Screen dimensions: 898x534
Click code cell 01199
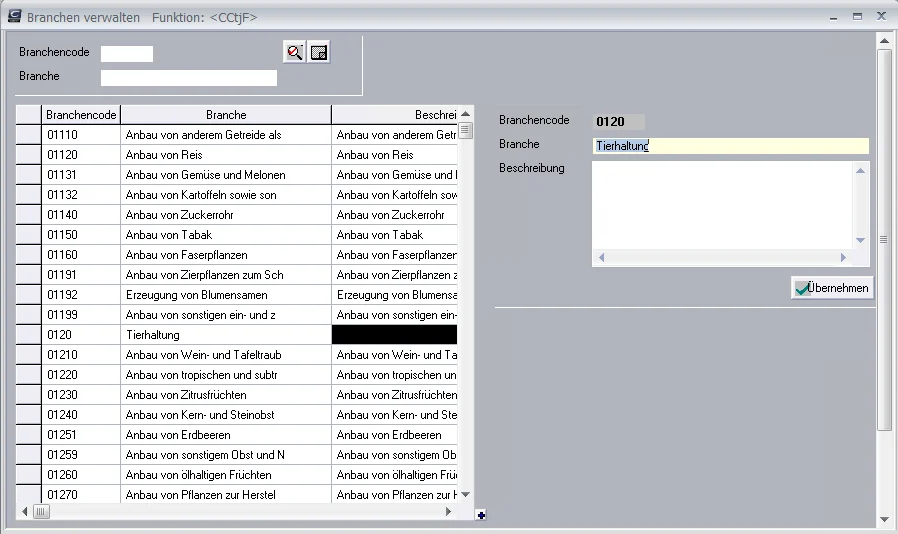tap(81, 315)
